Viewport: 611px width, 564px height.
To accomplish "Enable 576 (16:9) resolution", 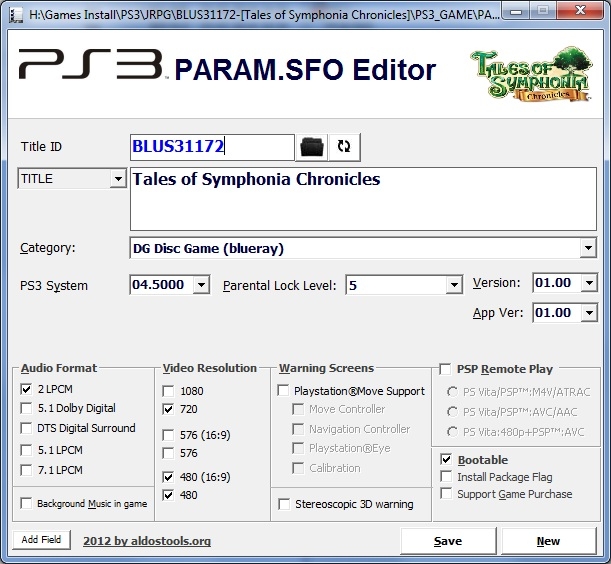I will [168, 435].
